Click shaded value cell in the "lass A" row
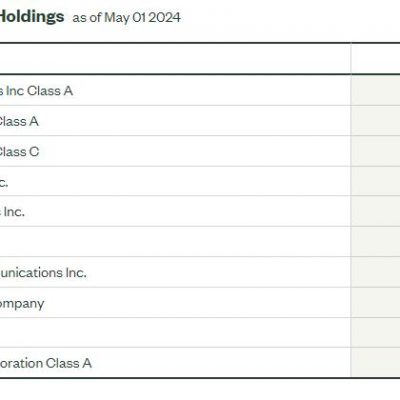The image size is (400, 400). tap(375, 121)
